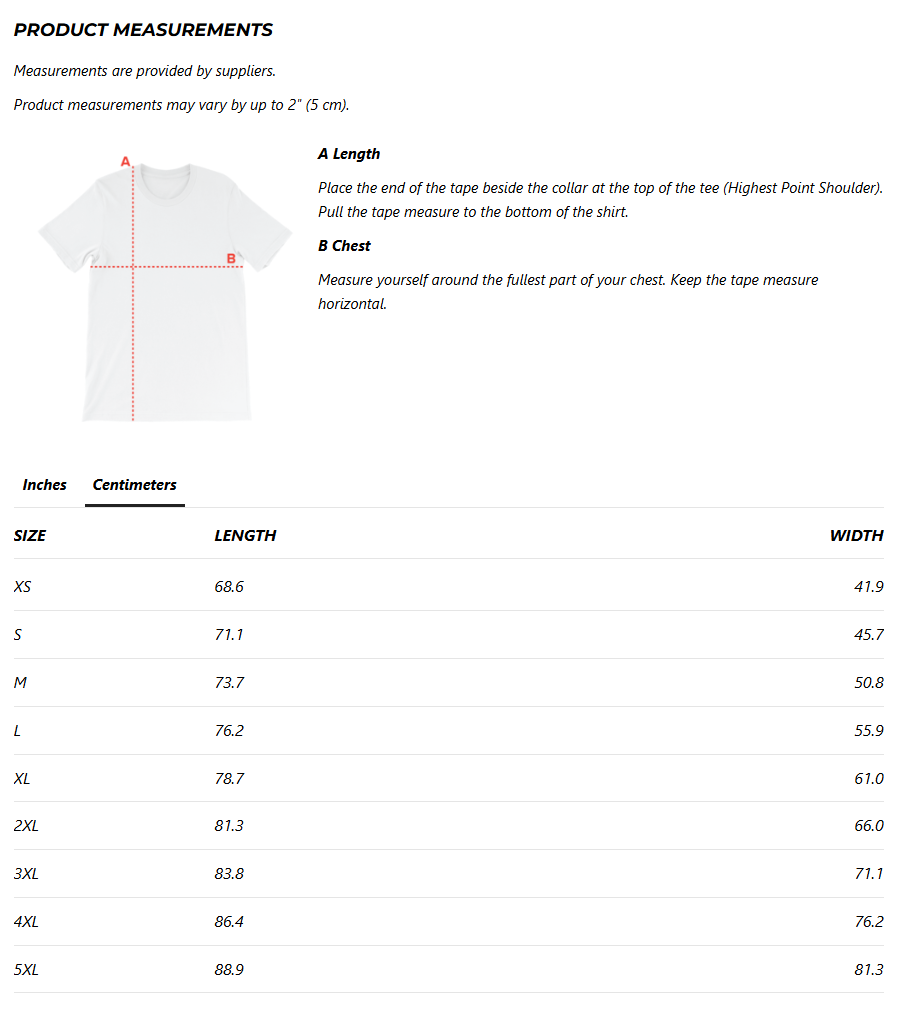The height and width of the screenshot is (1014, 897).
Task: Click the A Length heading
Action: coord(349,154)
